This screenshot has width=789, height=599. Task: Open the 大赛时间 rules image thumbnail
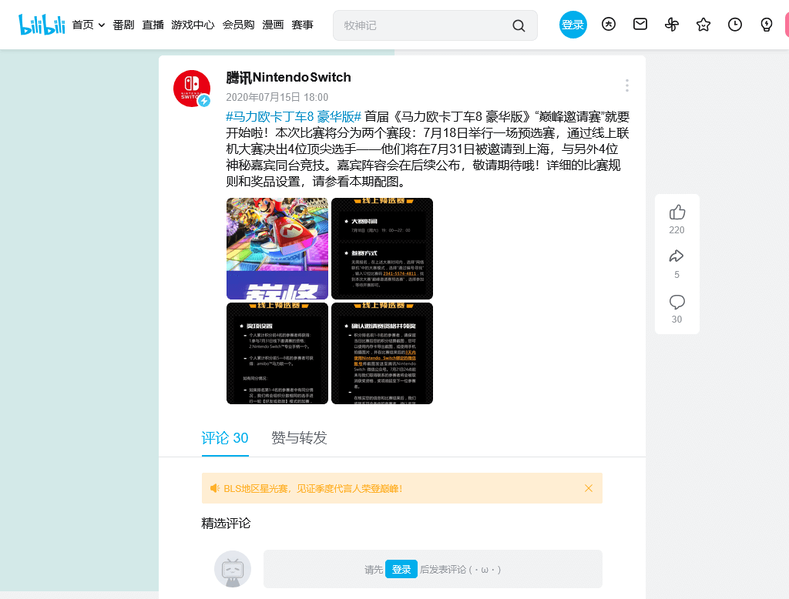pos(382,249)
